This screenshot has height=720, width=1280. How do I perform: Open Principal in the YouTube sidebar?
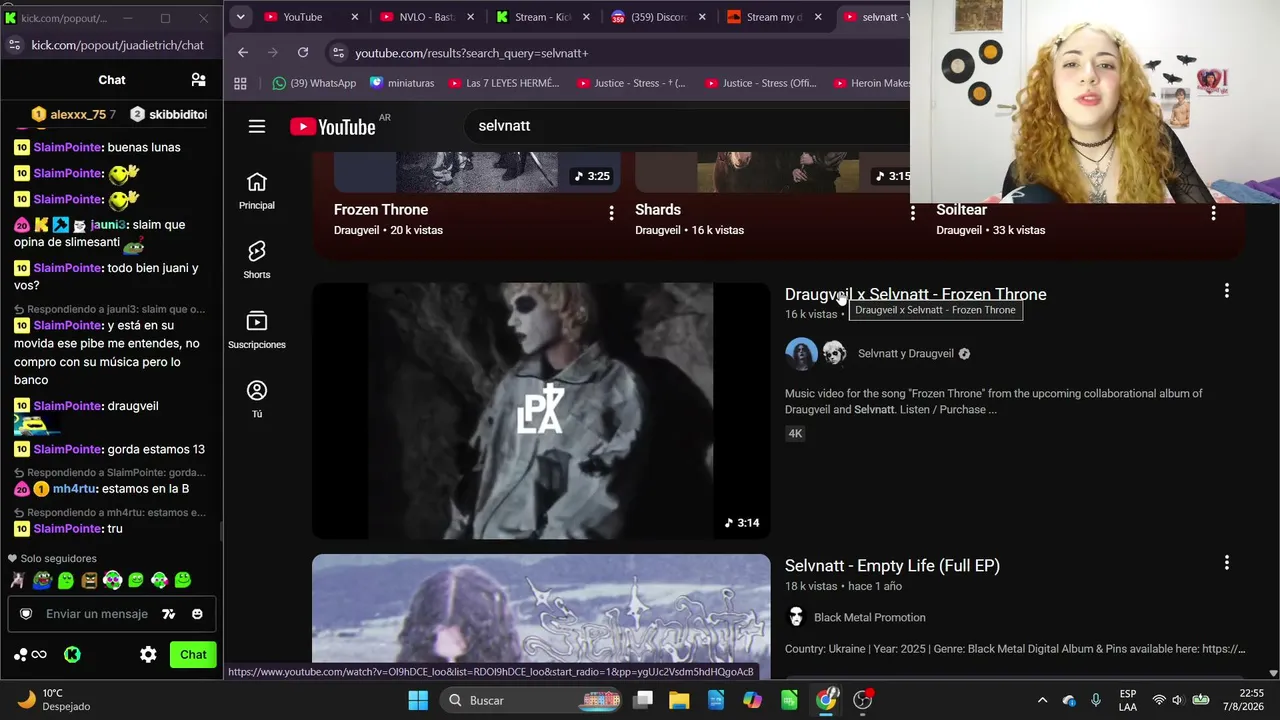pyautogui.click(x=257, y=191)
